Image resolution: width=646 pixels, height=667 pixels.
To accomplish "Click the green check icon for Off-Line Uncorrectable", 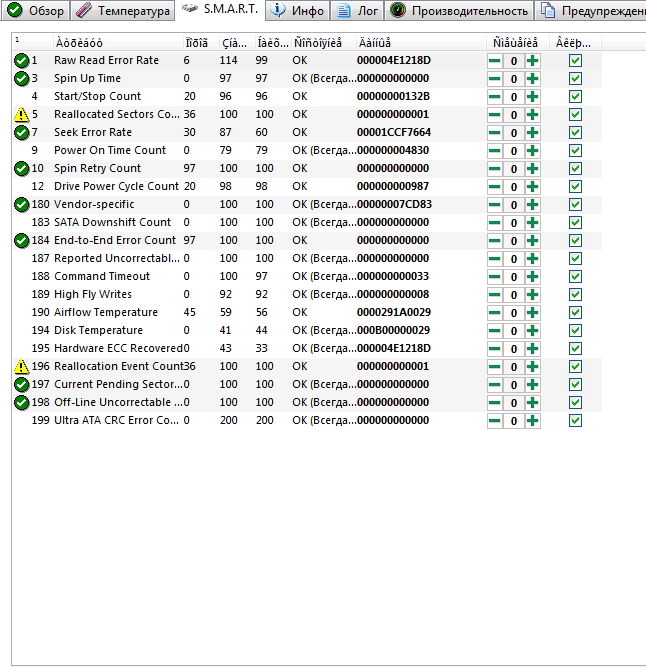I will click(x=21, y=402).
